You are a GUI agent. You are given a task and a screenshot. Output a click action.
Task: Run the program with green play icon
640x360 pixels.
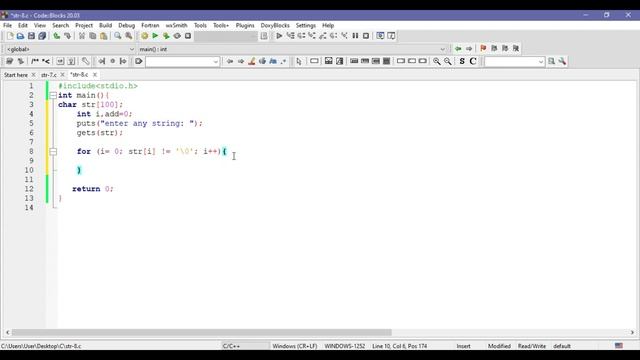[155, 36]
